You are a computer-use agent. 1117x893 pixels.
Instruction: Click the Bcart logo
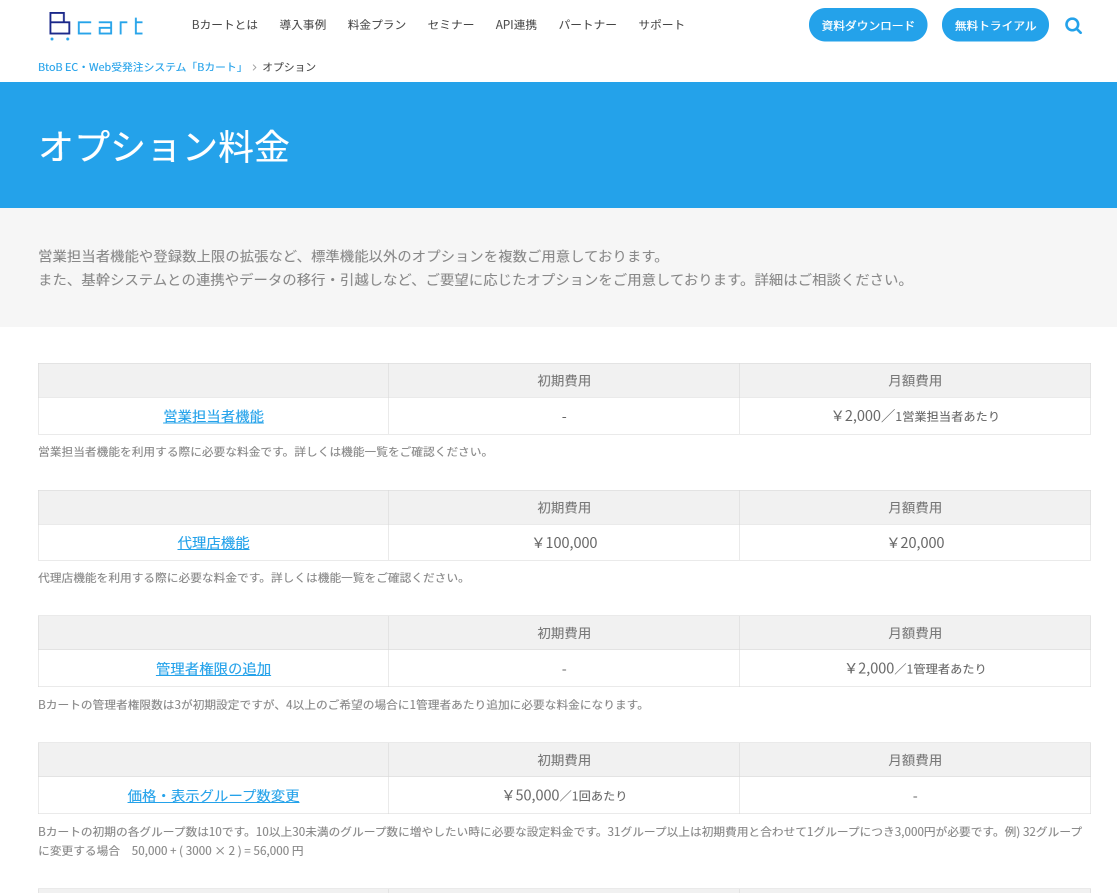pyautogui.click(x=96, y=26)
